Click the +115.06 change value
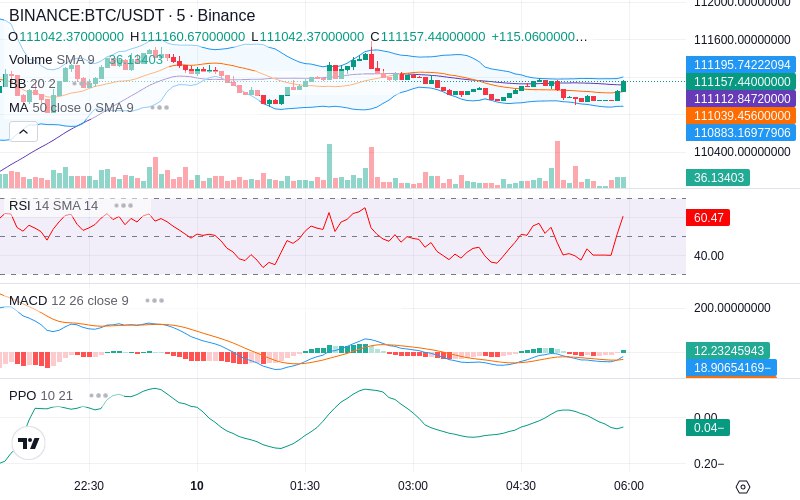The width and height of the screenshot is (800, 500). (539, 37)
